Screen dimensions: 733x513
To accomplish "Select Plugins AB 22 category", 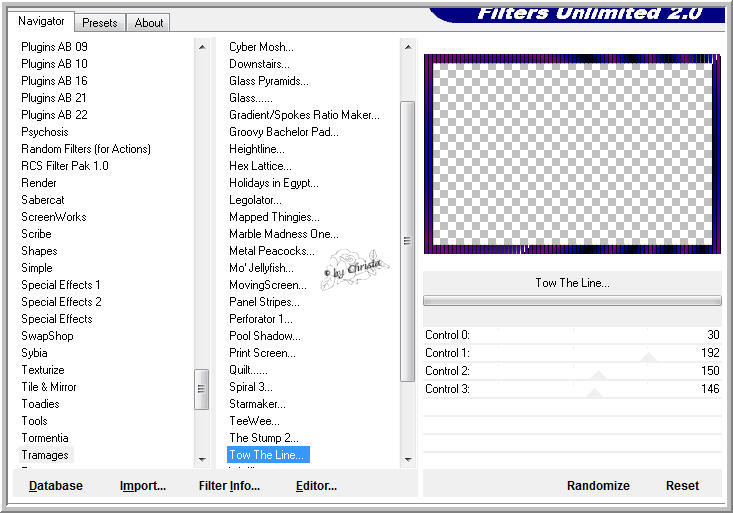I will click(x=54, y=115).
